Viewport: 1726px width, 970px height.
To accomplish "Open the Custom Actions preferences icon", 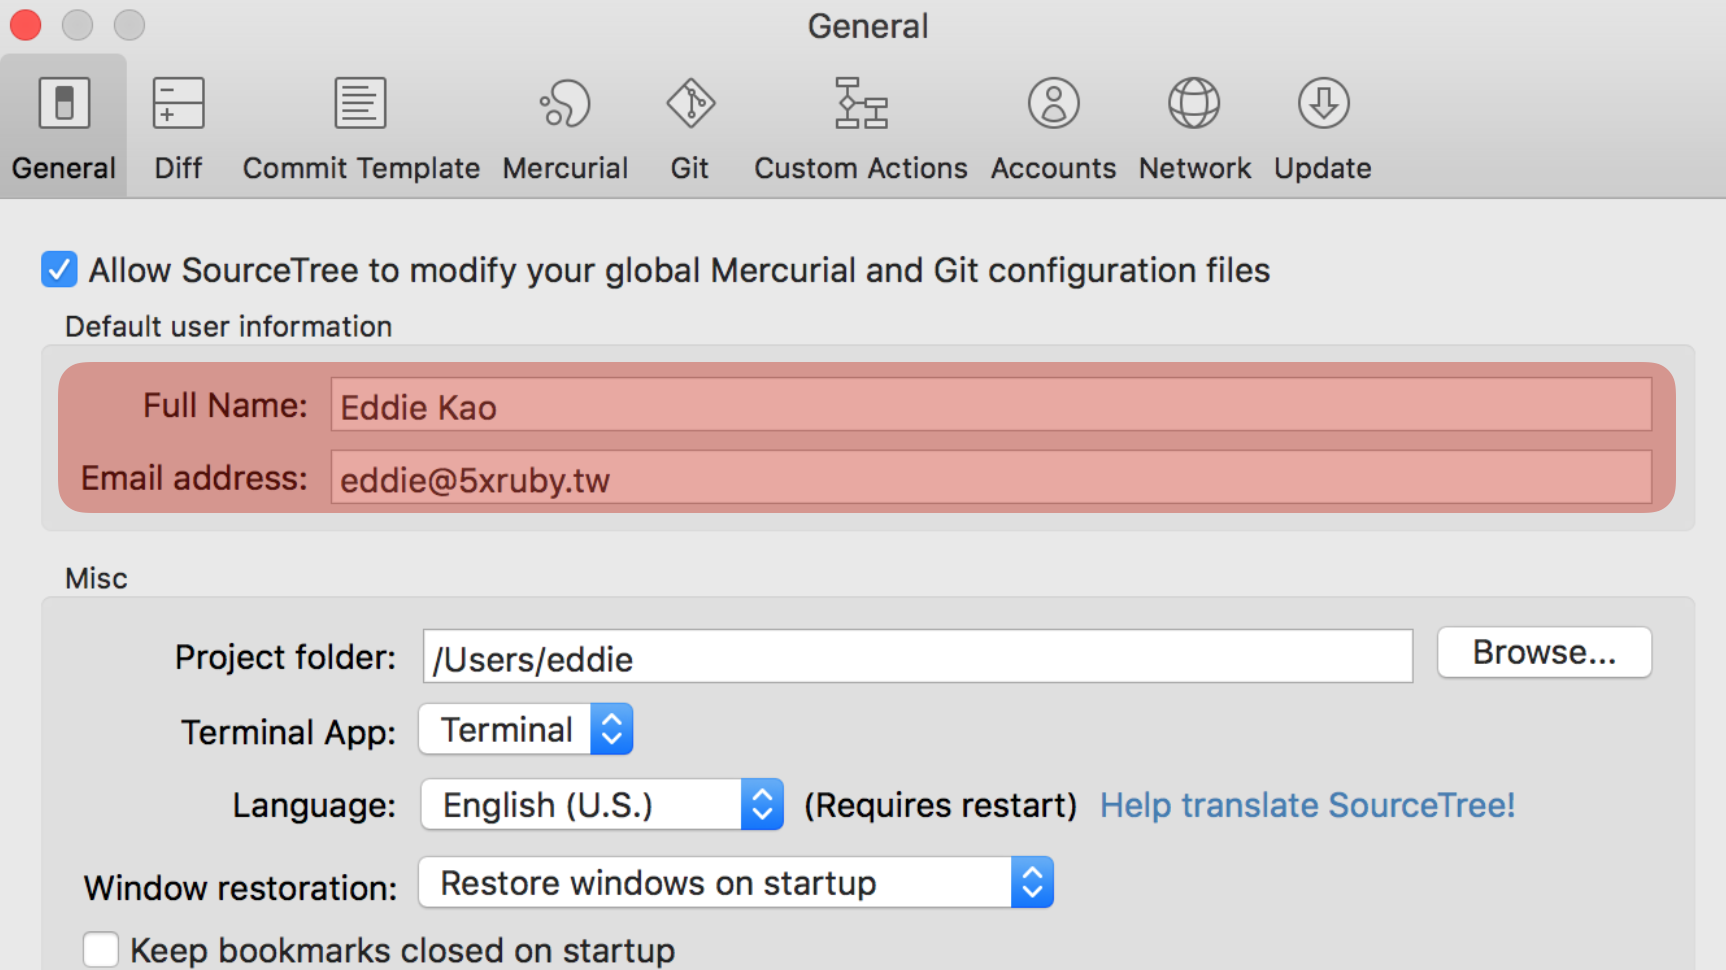I will click(860, 104).
